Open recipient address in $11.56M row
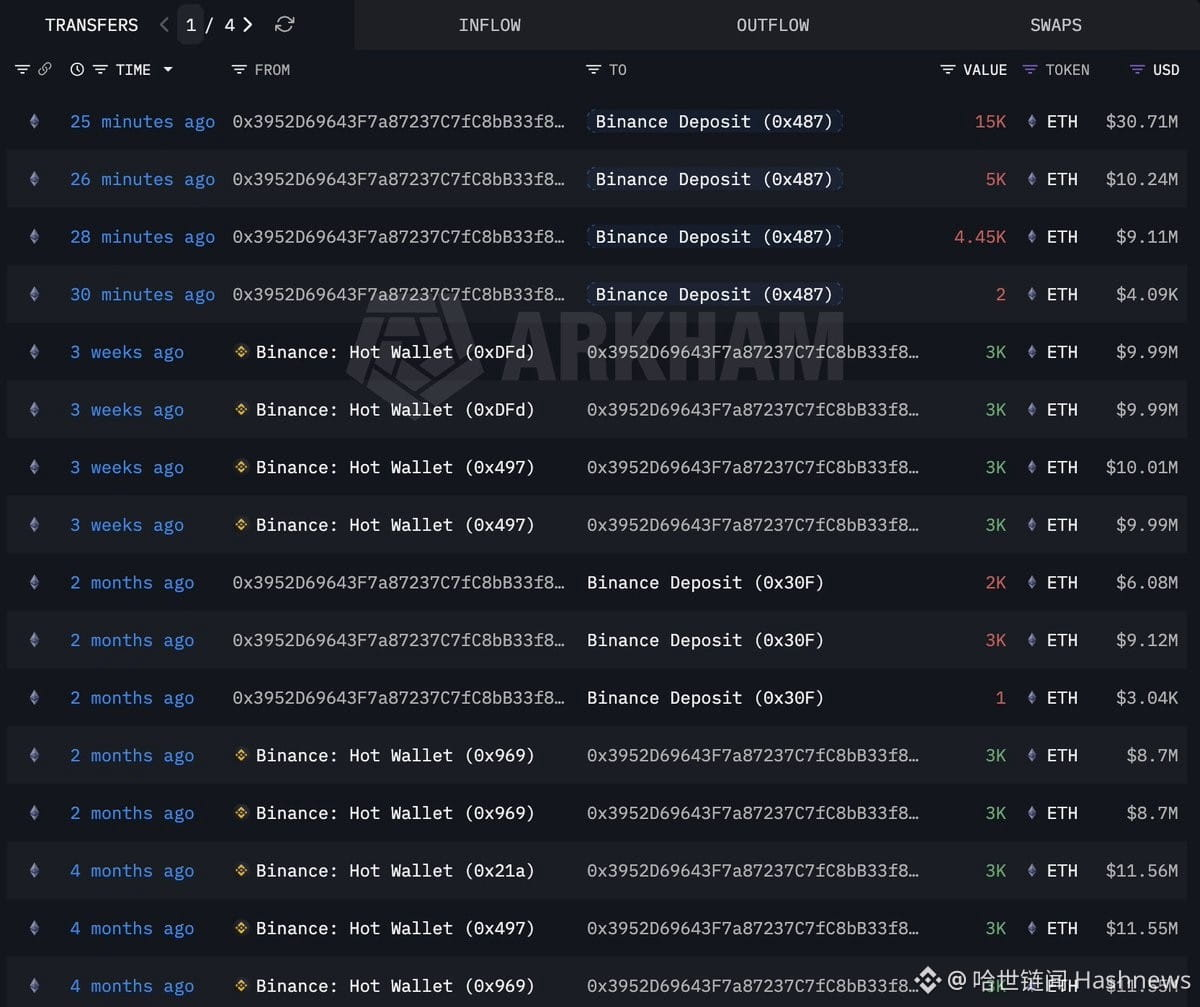The image size is (1200, 1007). pyautogui.click(x=752, y=871)
